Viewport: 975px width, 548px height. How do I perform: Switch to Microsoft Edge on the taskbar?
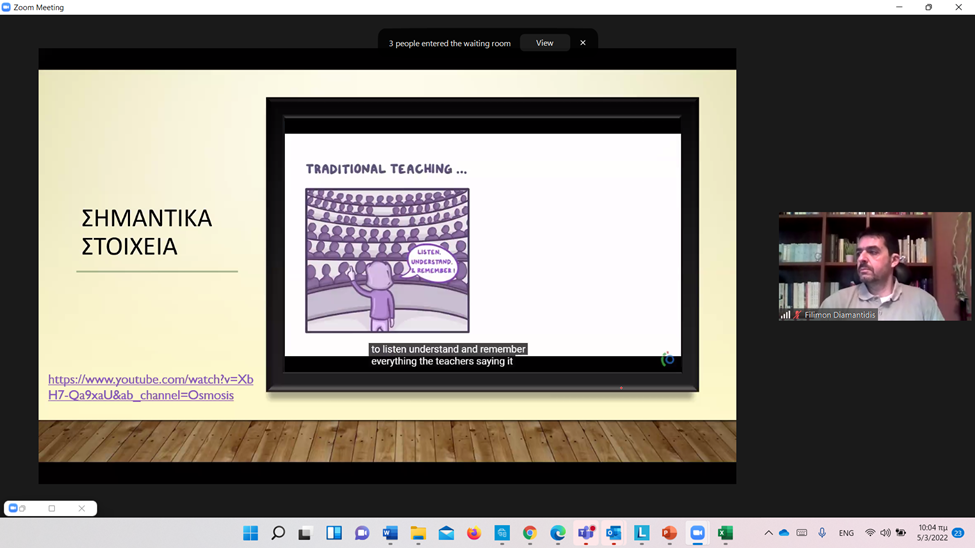click(x=558, y=533)
